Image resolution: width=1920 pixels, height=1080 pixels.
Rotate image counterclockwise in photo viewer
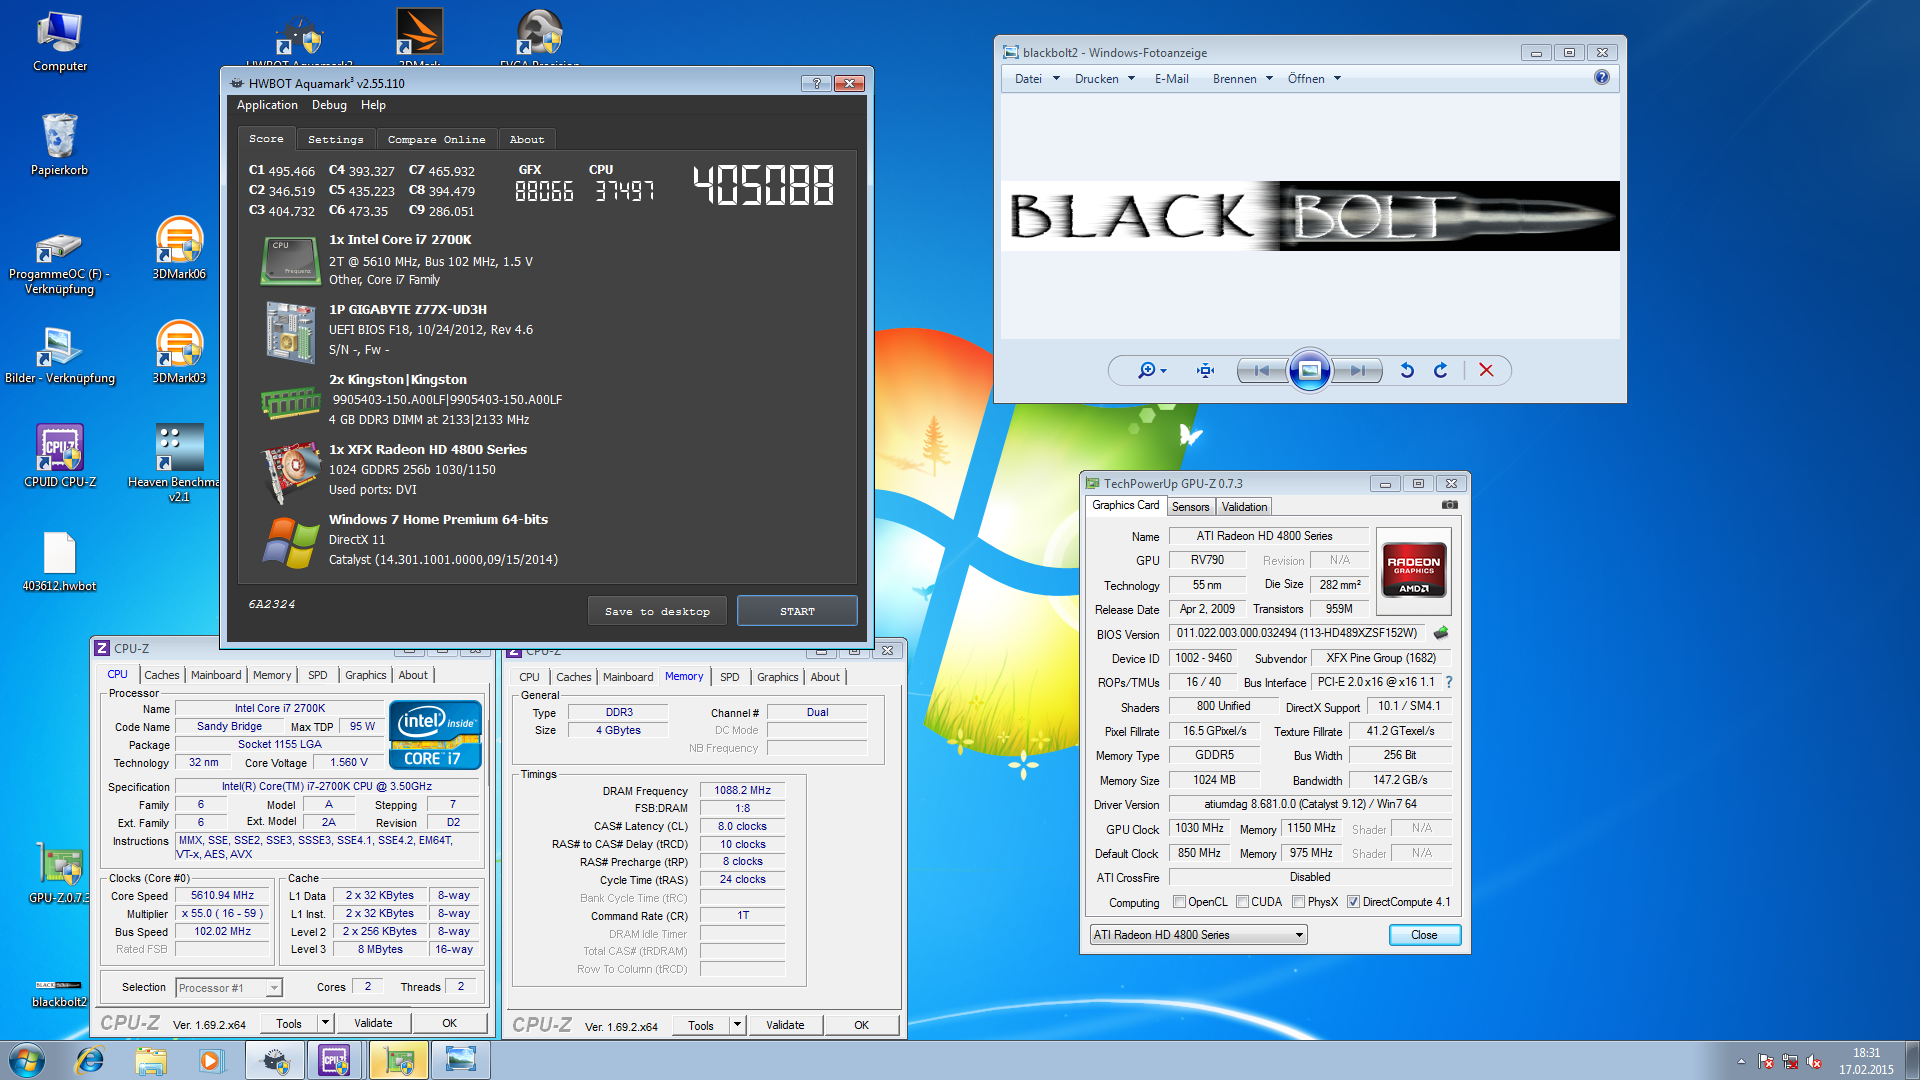tap(1407, 370)
